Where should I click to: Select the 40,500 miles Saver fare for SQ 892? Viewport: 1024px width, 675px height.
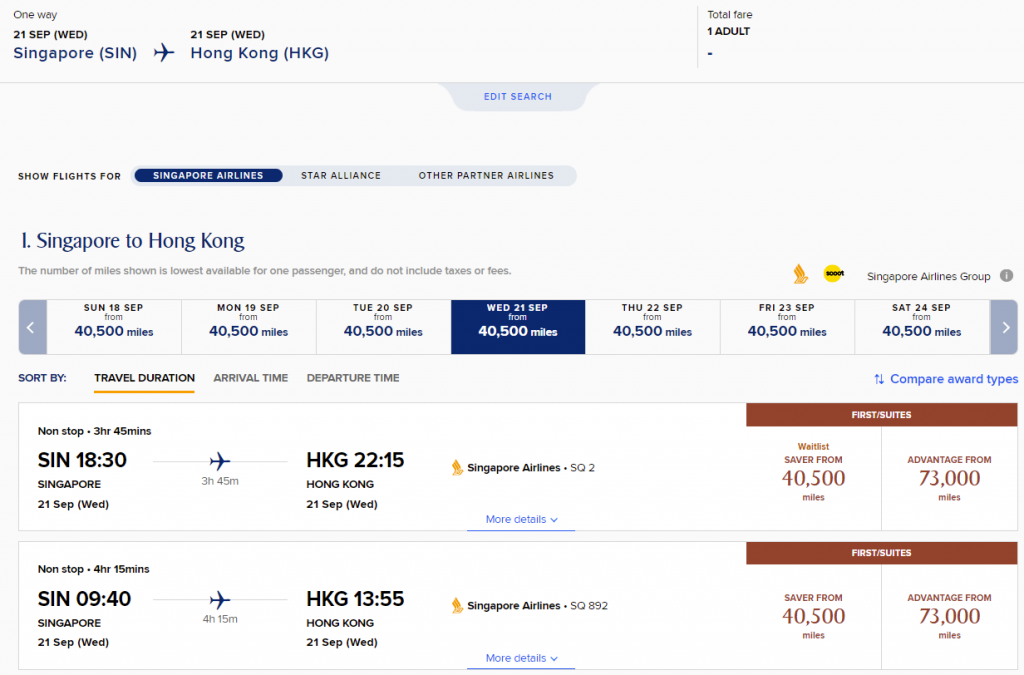point(813,617)
